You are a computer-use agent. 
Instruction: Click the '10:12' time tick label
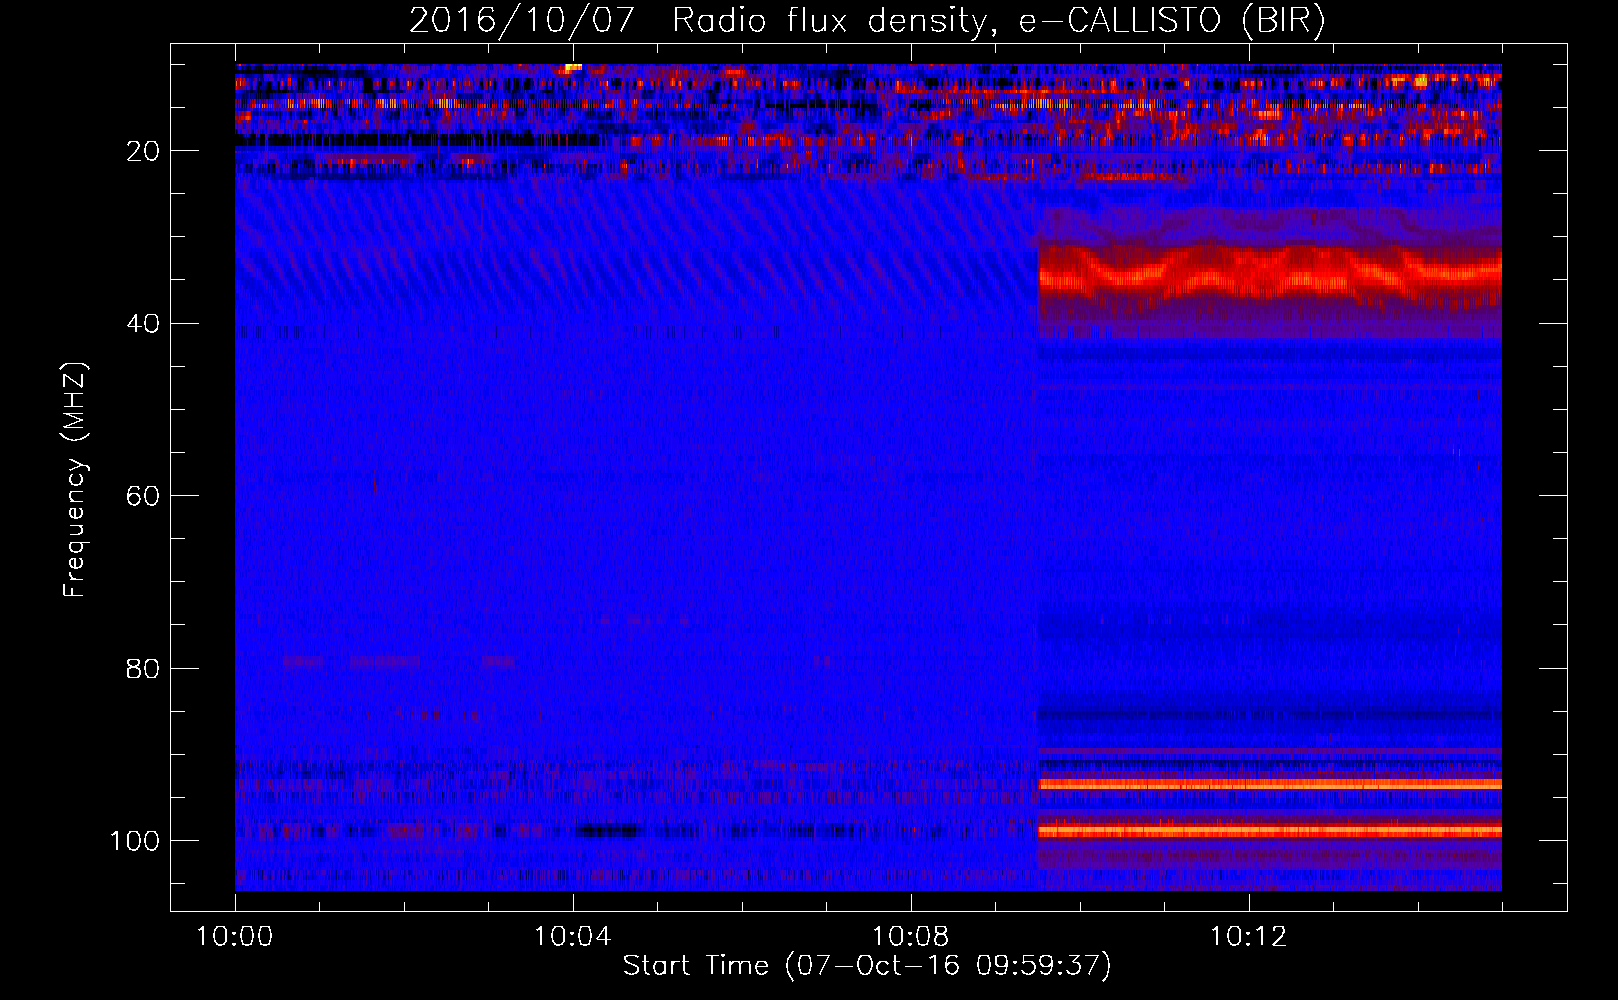(1249, 937)
